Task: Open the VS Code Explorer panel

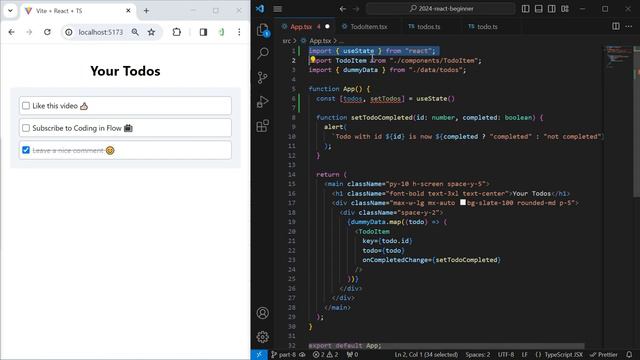Action: 263,30
